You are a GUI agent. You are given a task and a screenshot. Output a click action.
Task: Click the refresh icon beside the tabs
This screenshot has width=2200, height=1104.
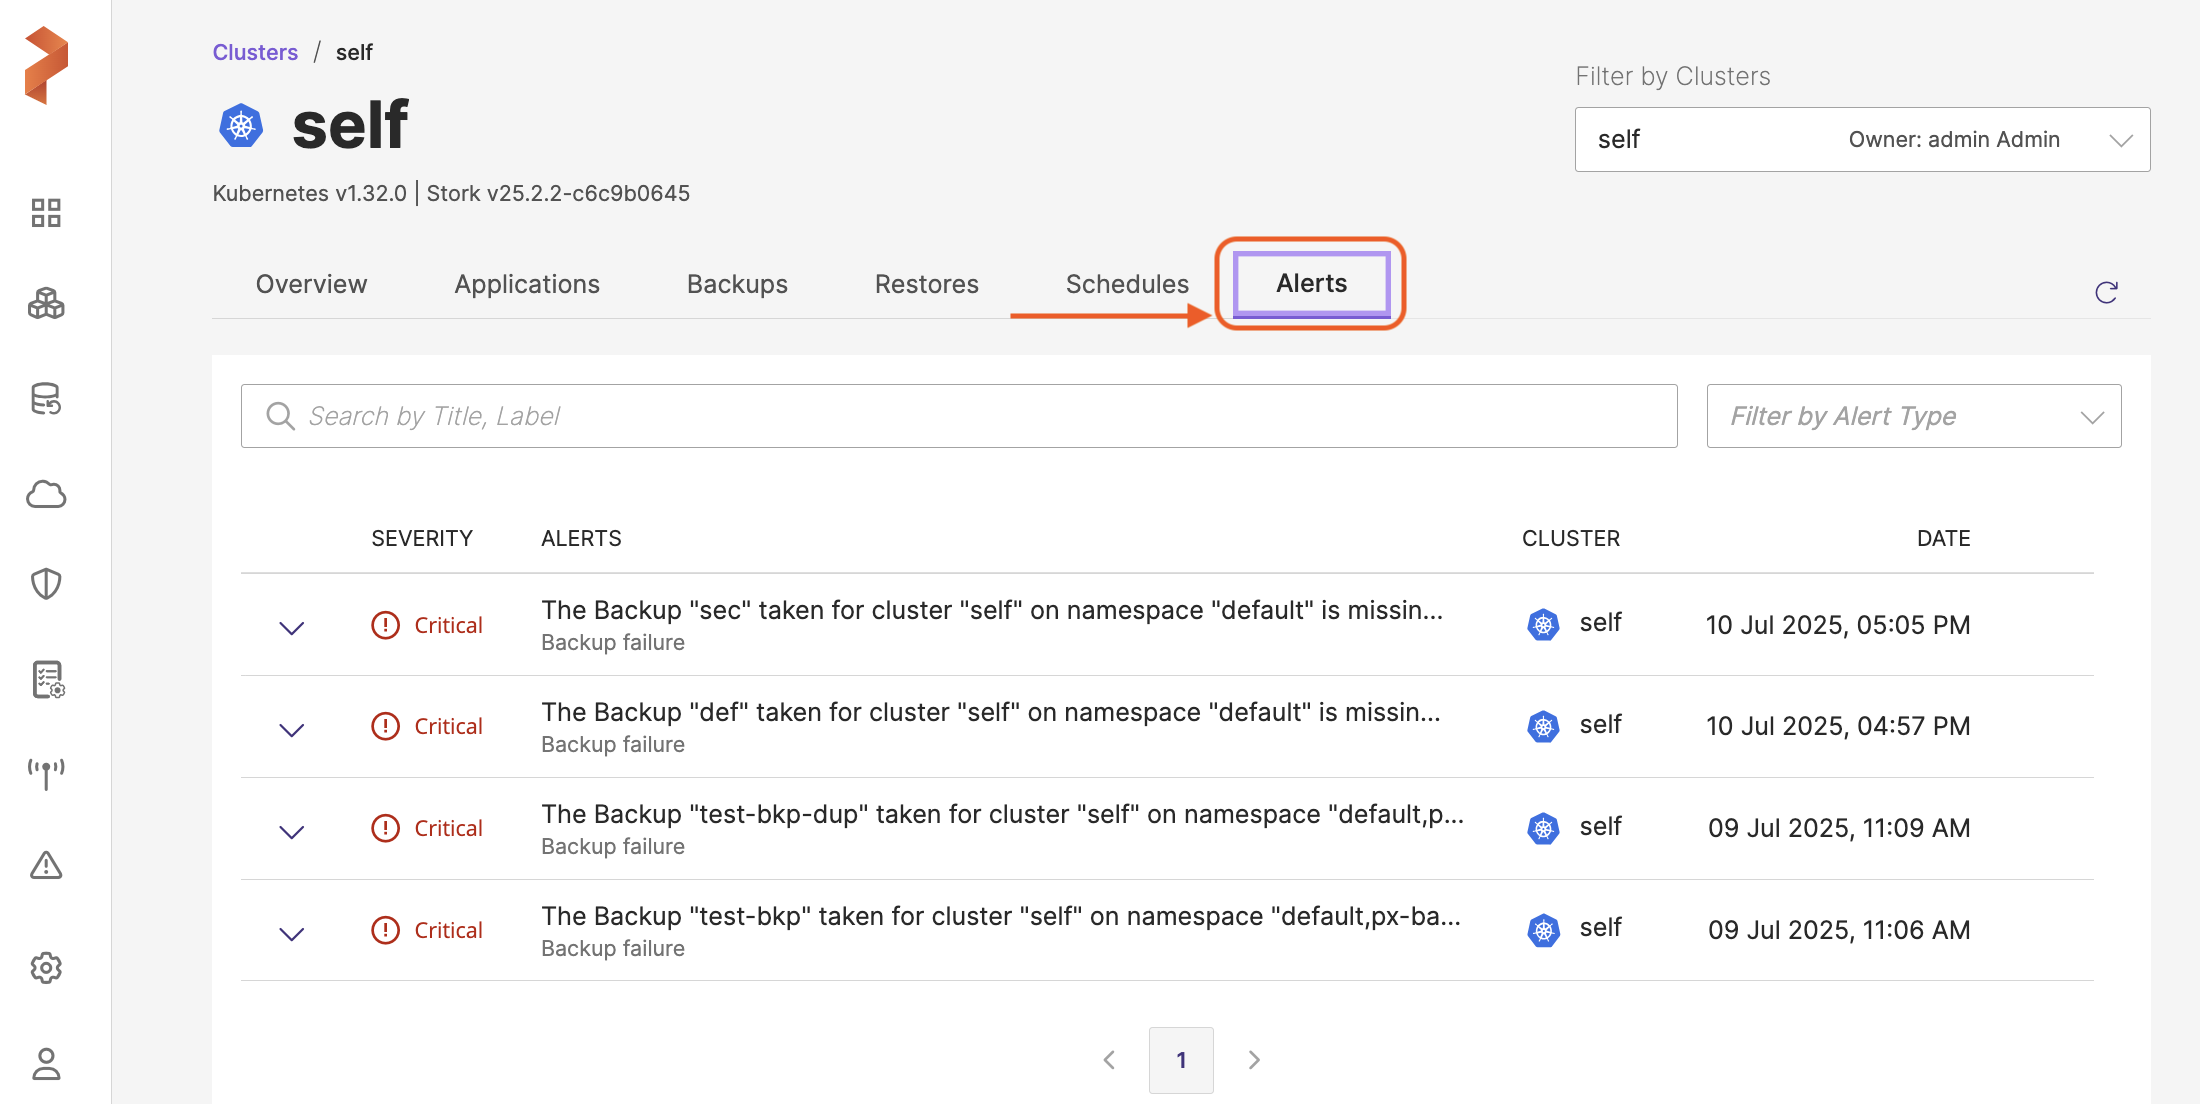coord(2106,292)
